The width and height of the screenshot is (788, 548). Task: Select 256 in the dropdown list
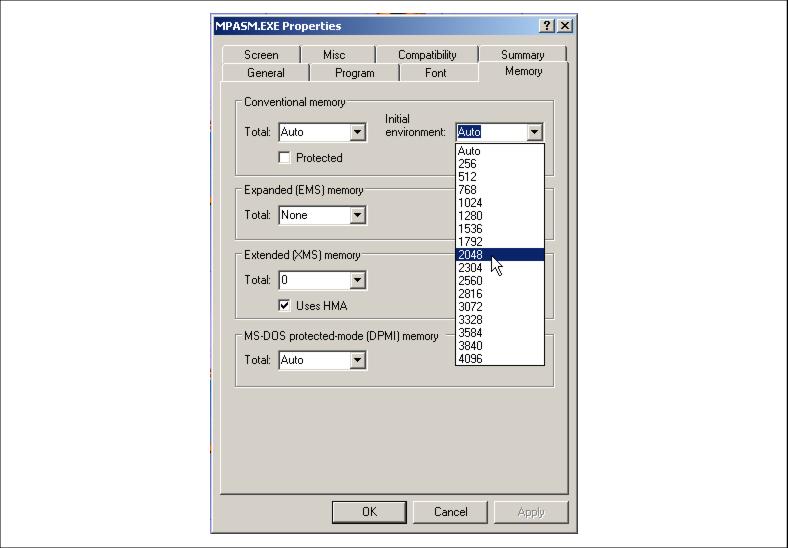click(500, 164)
